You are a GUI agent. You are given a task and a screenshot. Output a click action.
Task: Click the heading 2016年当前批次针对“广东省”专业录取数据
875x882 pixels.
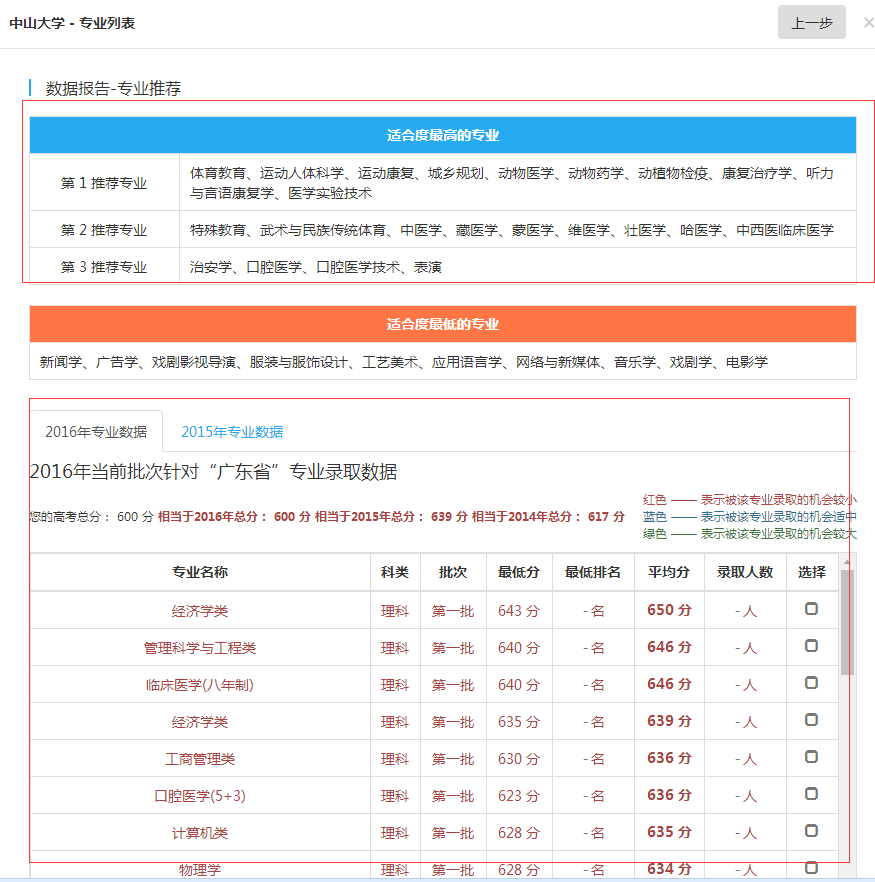[x=214, y=471]
